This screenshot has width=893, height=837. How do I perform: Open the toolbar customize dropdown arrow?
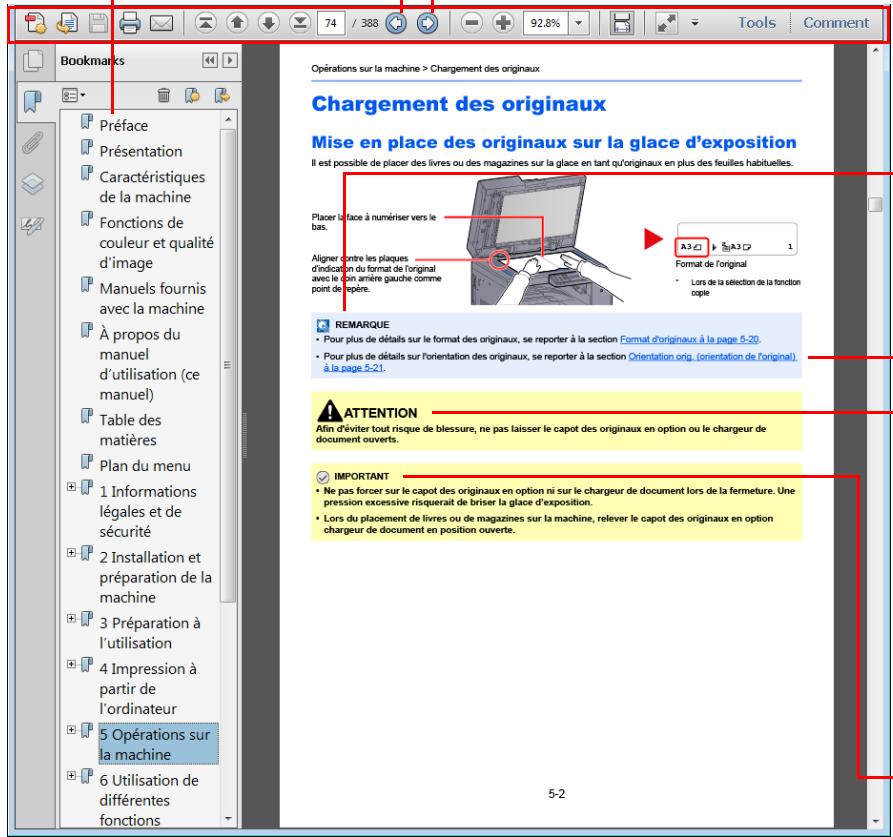695,23
